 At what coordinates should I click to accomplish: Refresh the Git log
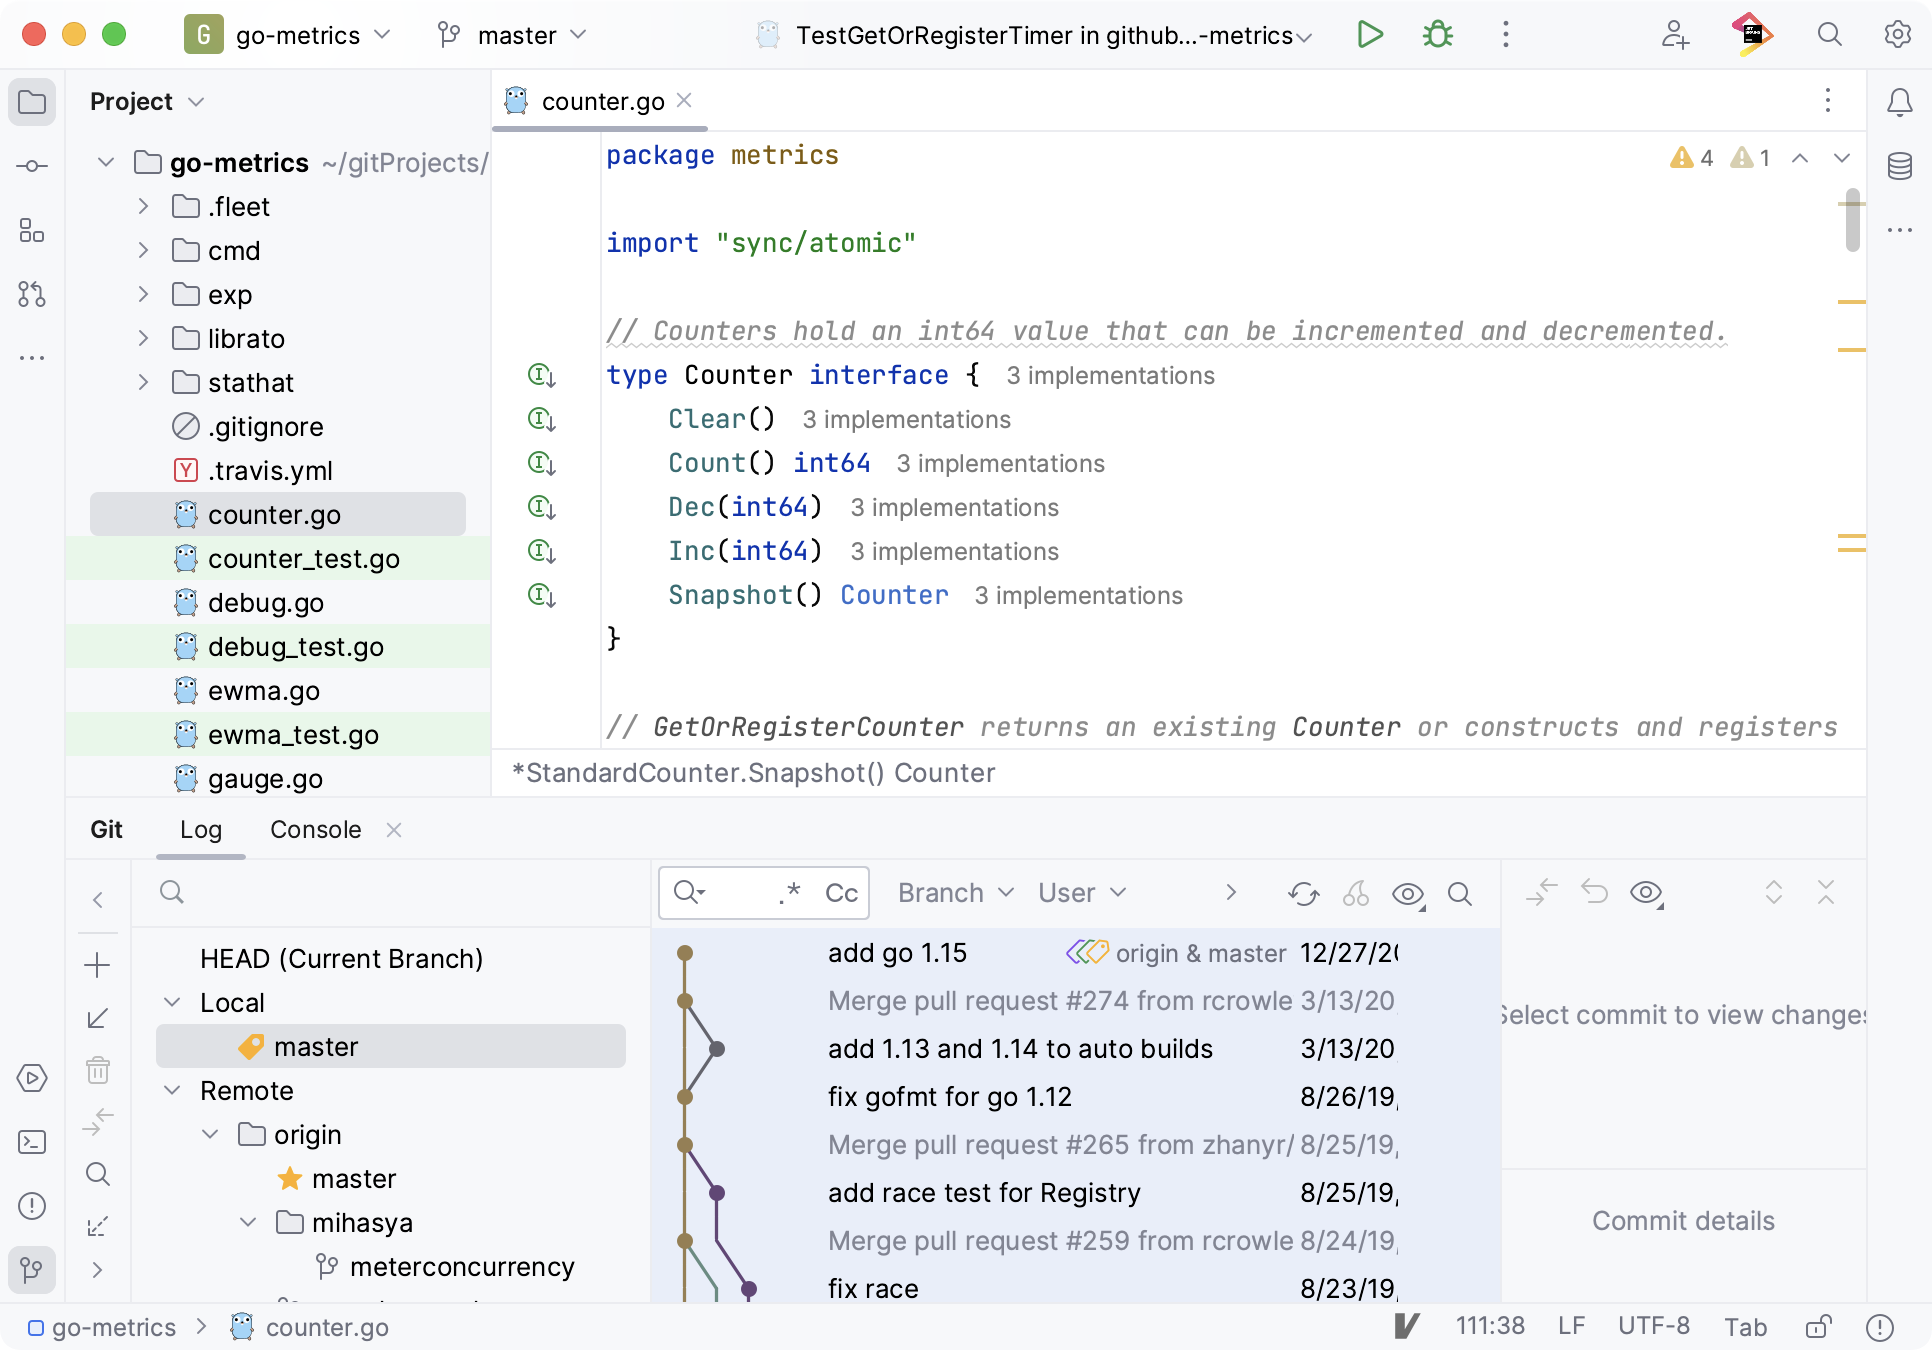(1303, 893)
